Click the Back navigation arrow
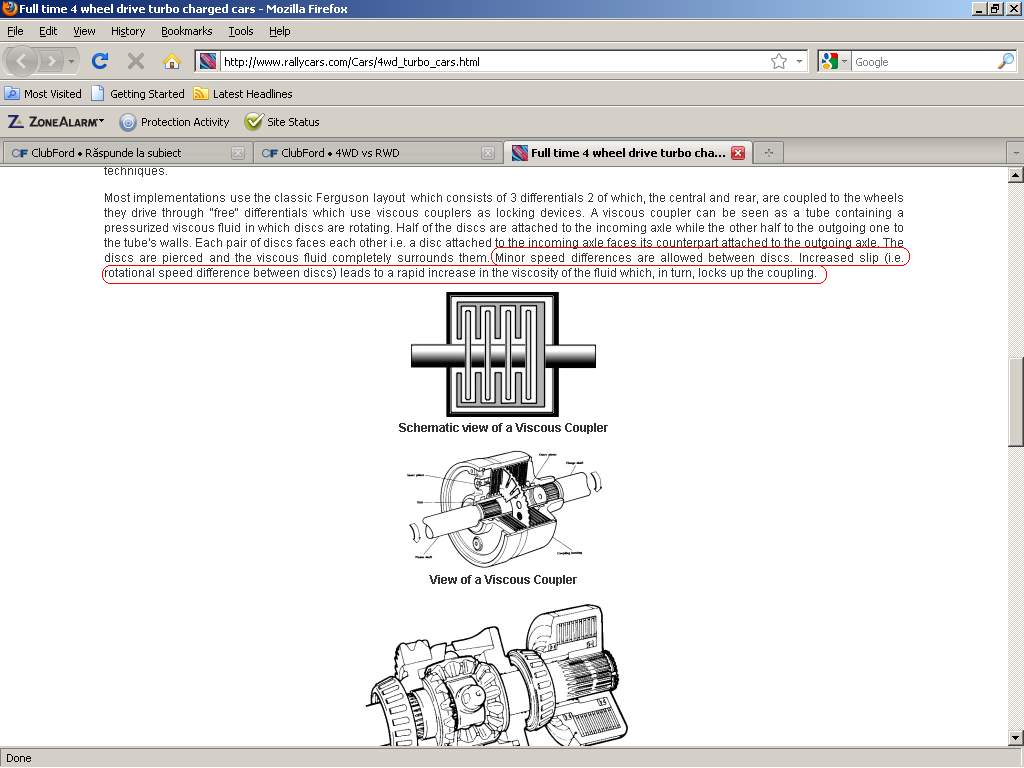 22,61
